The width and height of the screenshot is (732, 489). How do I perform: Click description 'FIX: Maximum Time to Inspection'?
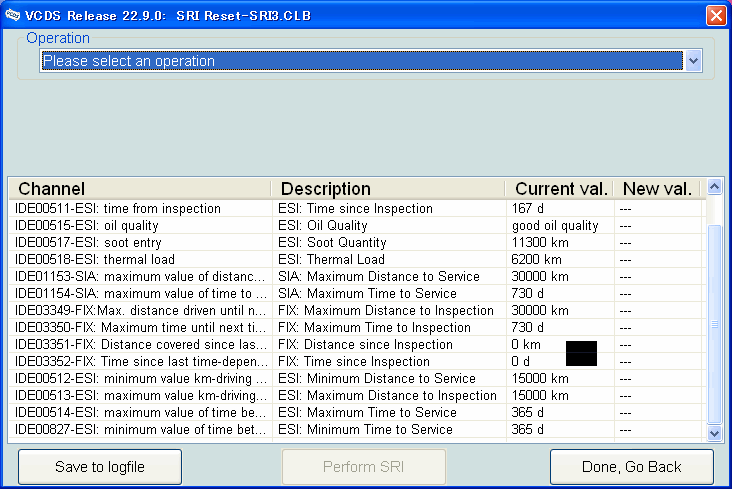(x=374, y=327)
